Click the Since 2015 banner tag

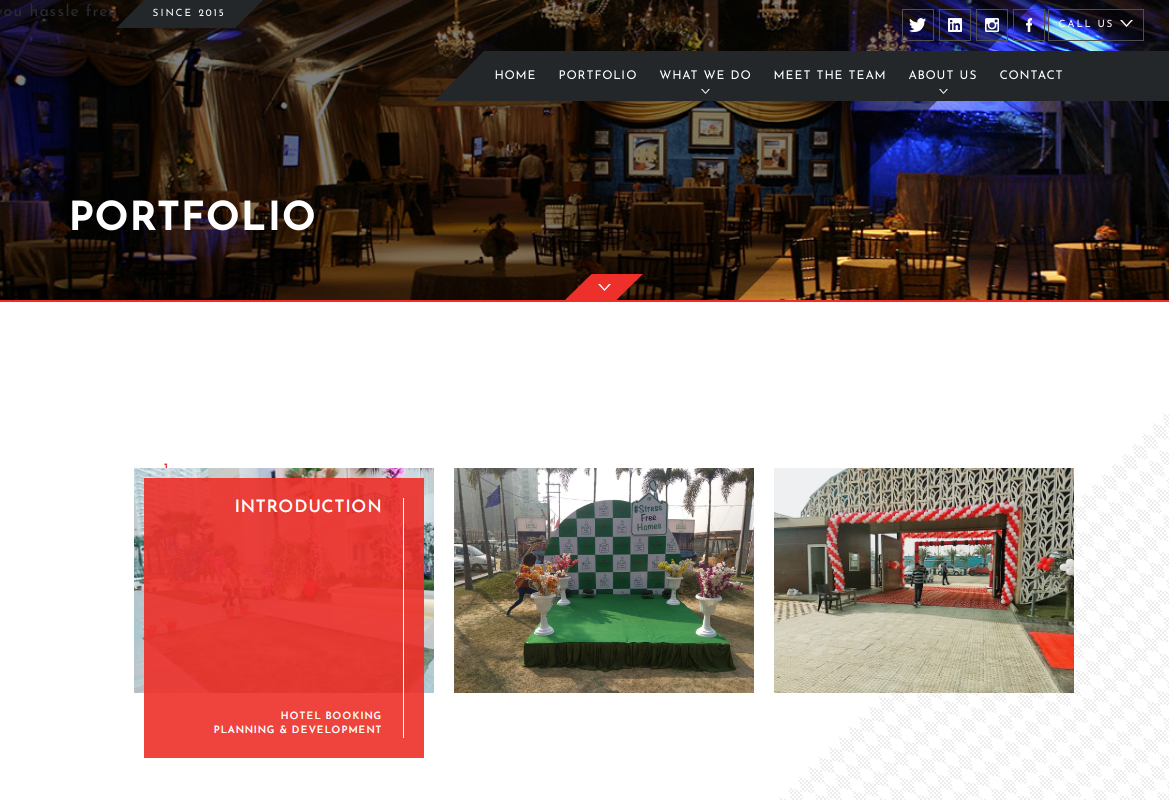tap(189, 13)
